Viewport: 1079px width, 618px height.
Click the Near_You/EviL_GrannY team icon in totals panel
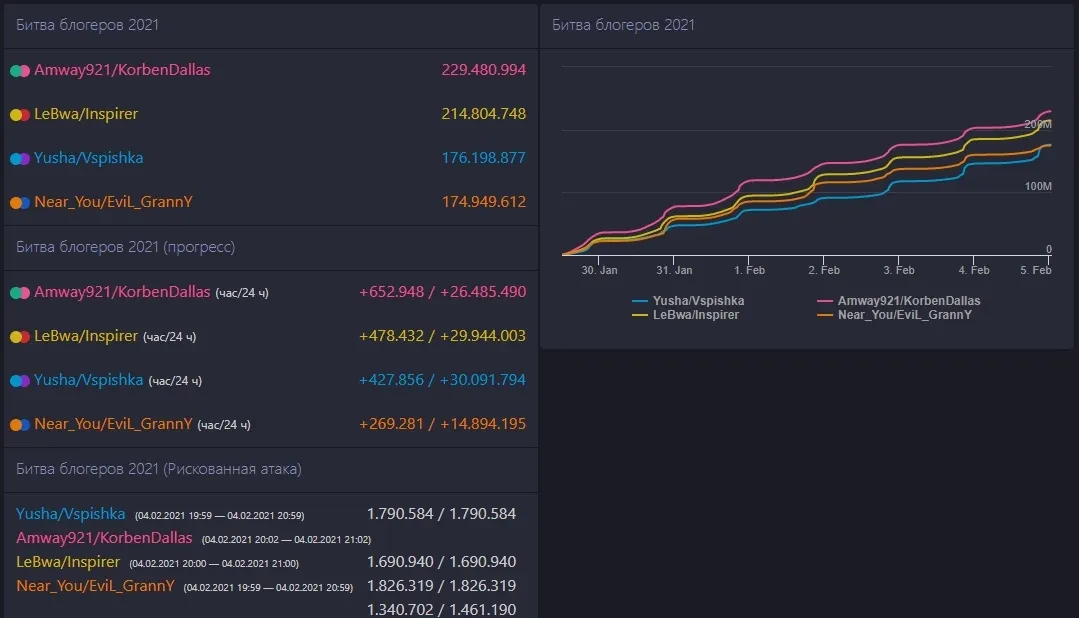point(20,203)
